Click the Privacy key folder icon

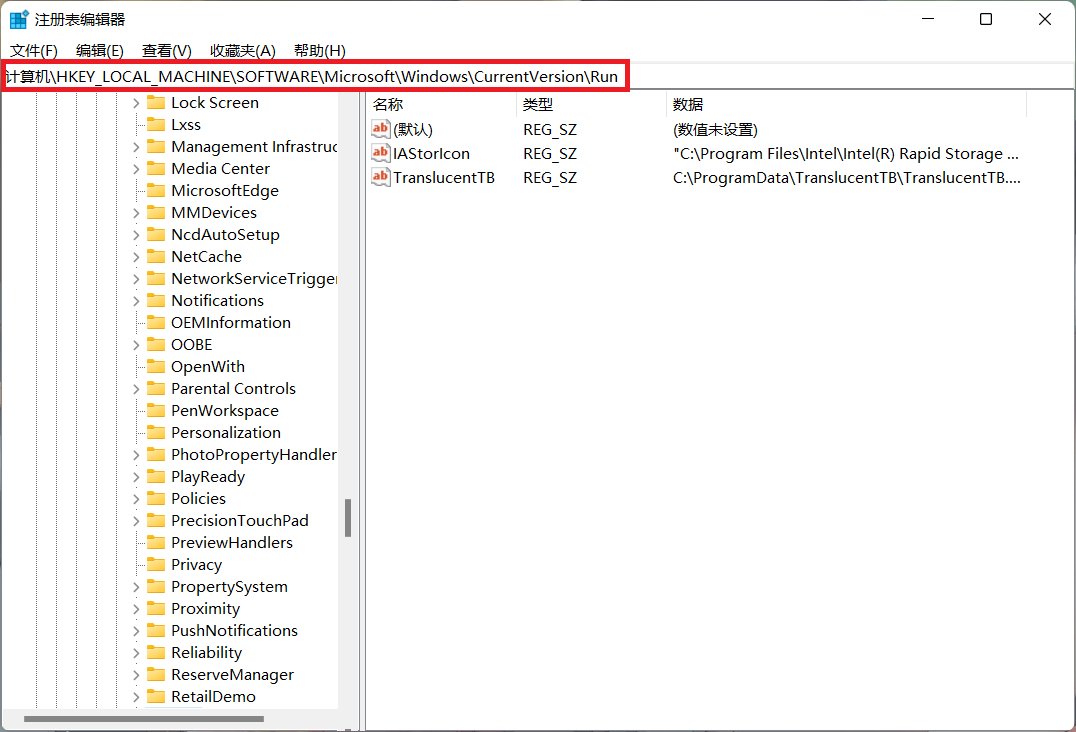click(155, 564)
